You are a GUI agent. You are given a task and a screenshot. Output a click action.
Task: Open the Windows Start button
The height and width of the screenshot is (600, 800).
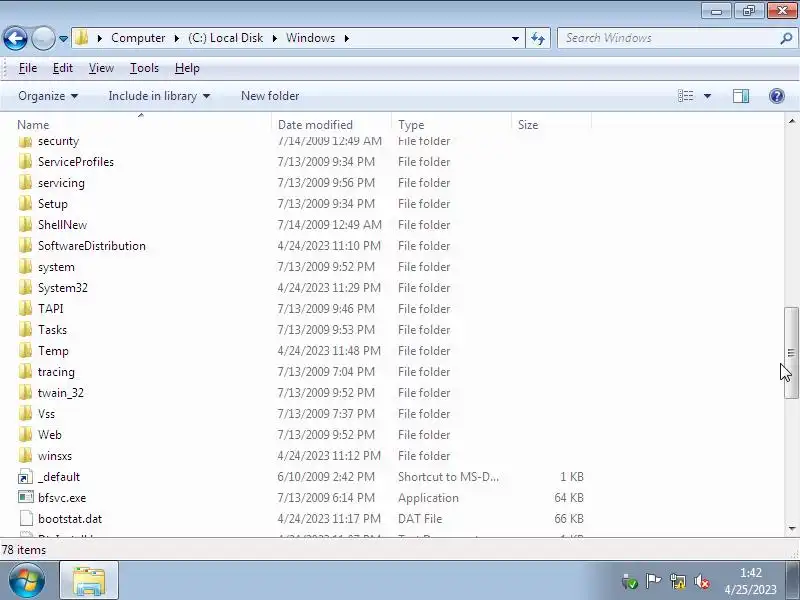[x=27, y=580]
